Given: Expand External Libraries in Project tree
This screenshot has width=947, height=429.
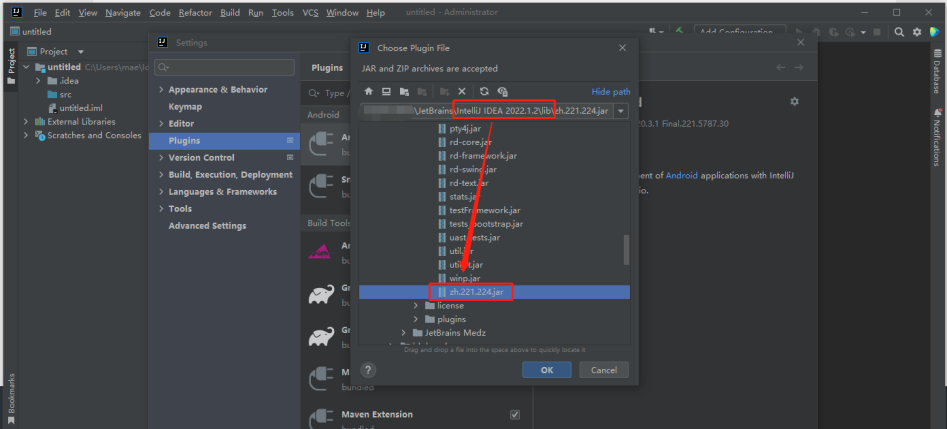Looking at the screenshot, I should click(26, 121).
